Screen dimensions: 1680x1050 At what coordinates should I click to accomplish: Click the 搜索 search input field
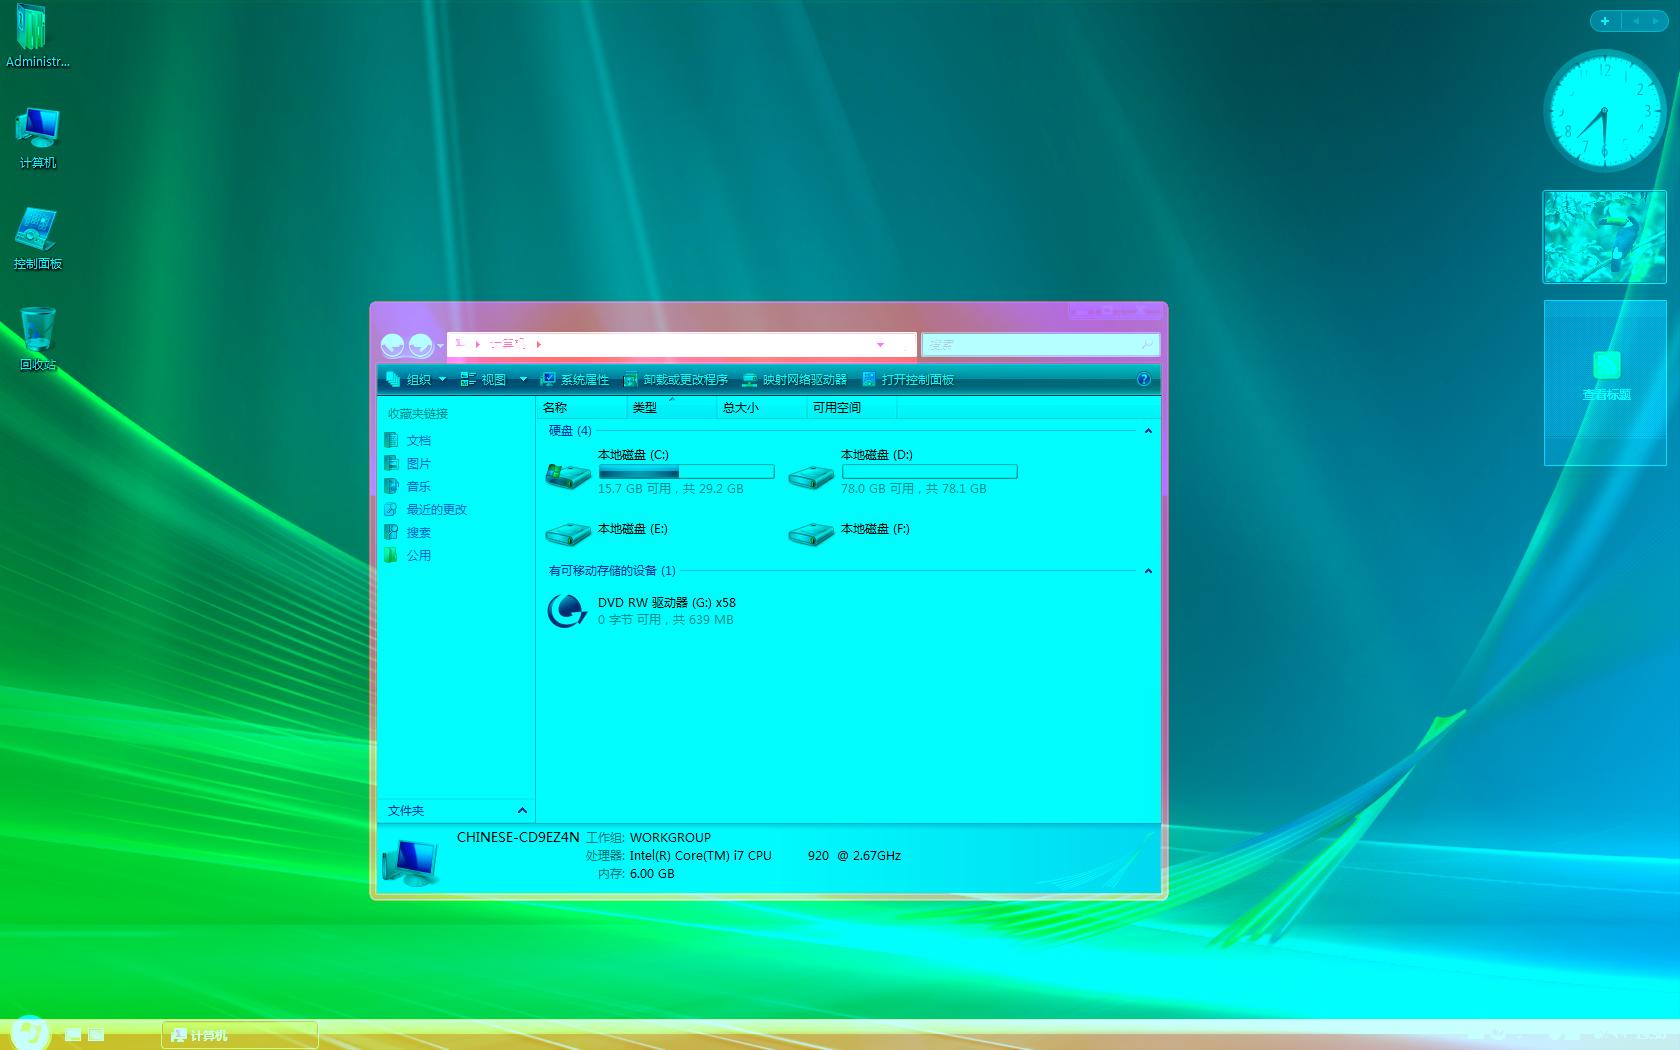[1040, 344]
